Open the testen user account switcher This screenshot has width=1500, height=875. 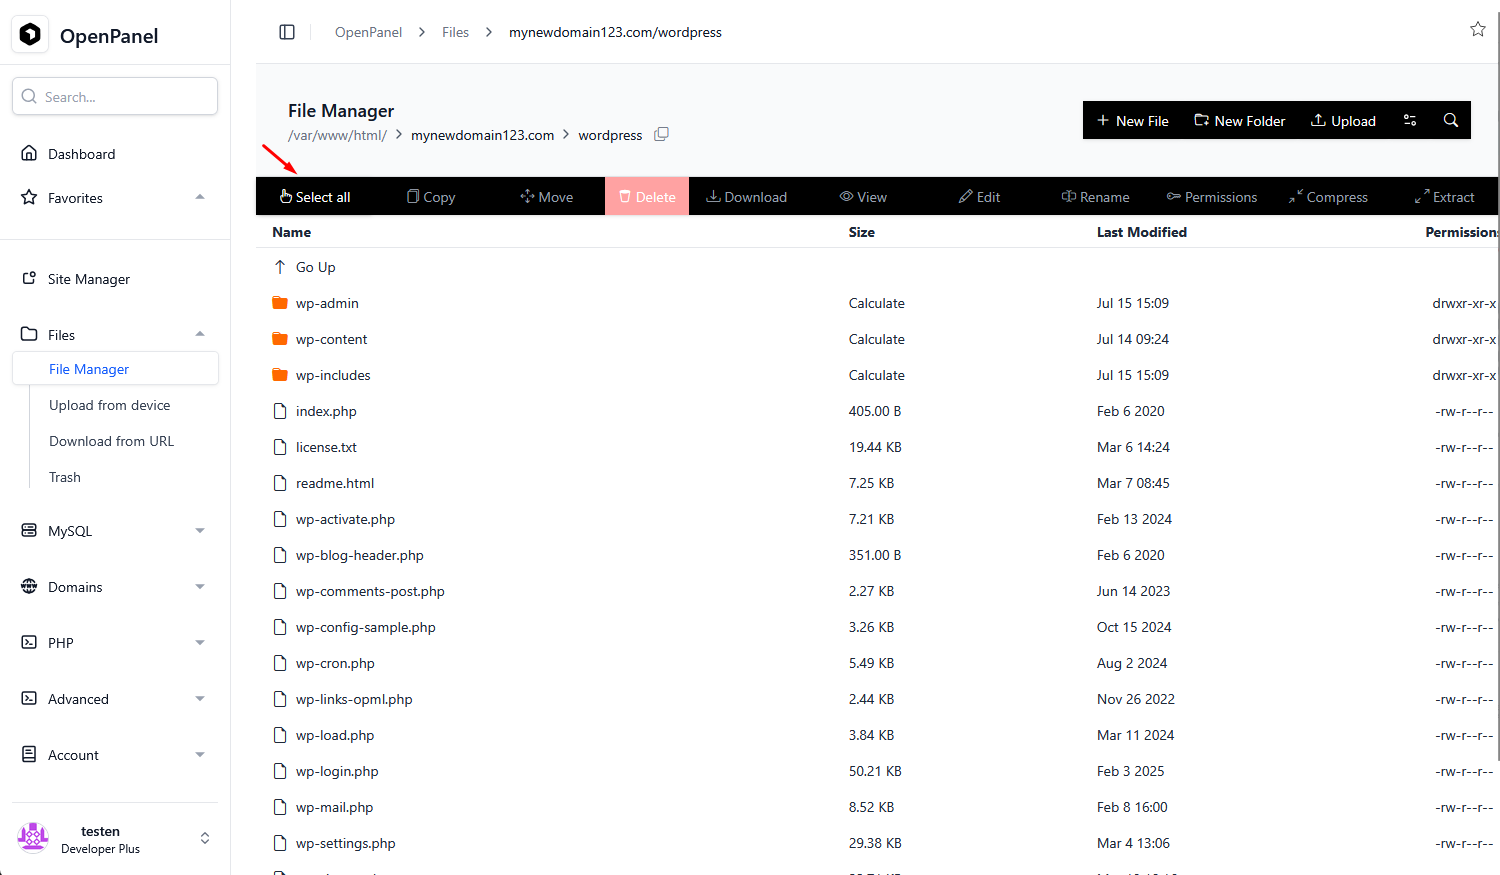(205, 838)
